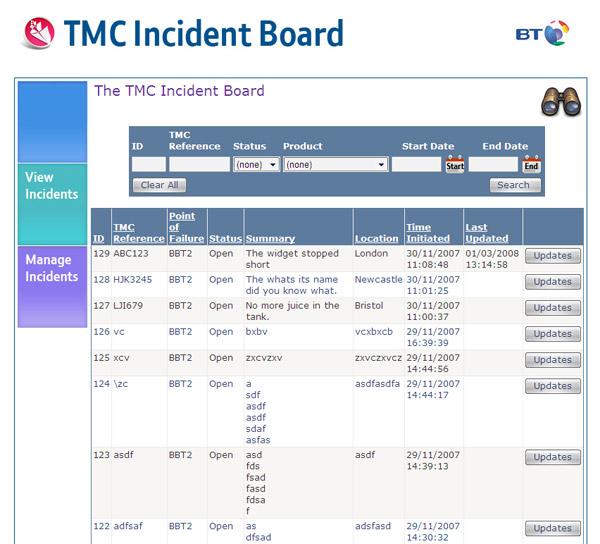Sort table by TMC Reference column
The height and width of the screenshot is (544, 600).
pos(139,233)
